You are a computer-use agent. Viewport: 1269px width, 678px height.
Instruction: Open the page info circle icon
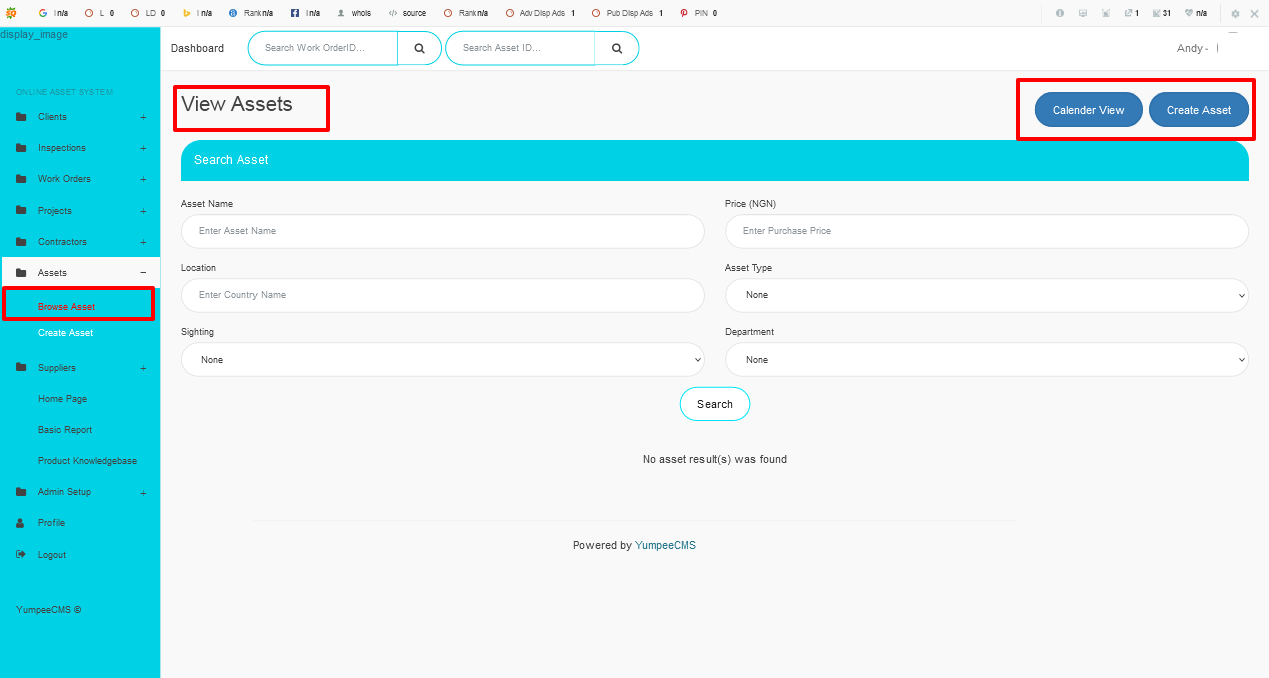tap(1060, 13)
